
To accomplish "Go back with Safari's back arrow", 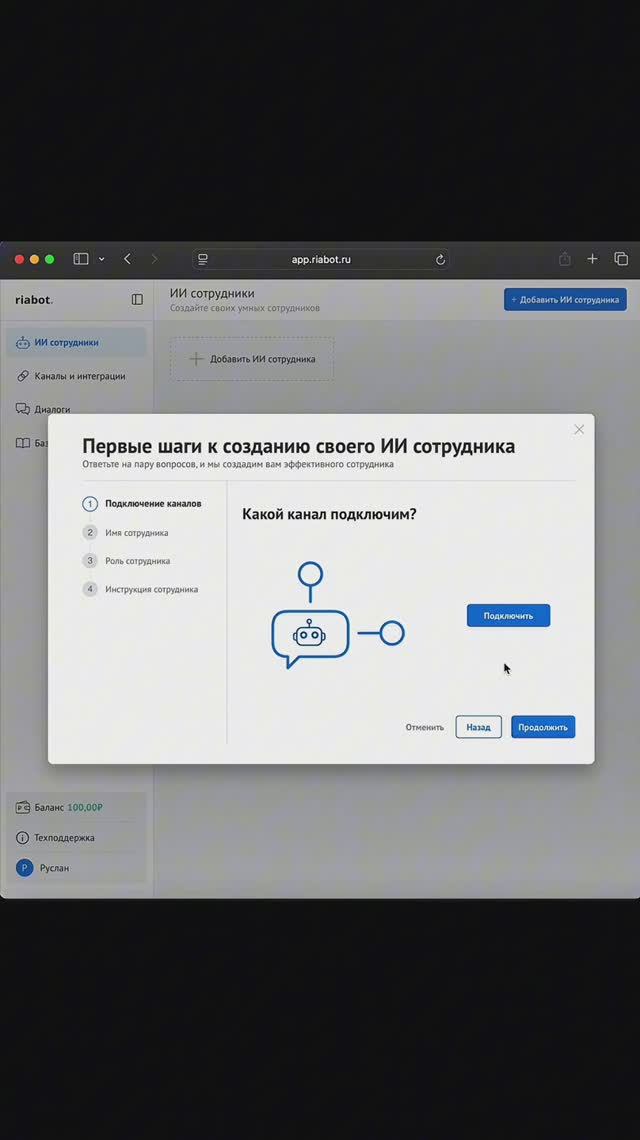I will coord(127,259).
